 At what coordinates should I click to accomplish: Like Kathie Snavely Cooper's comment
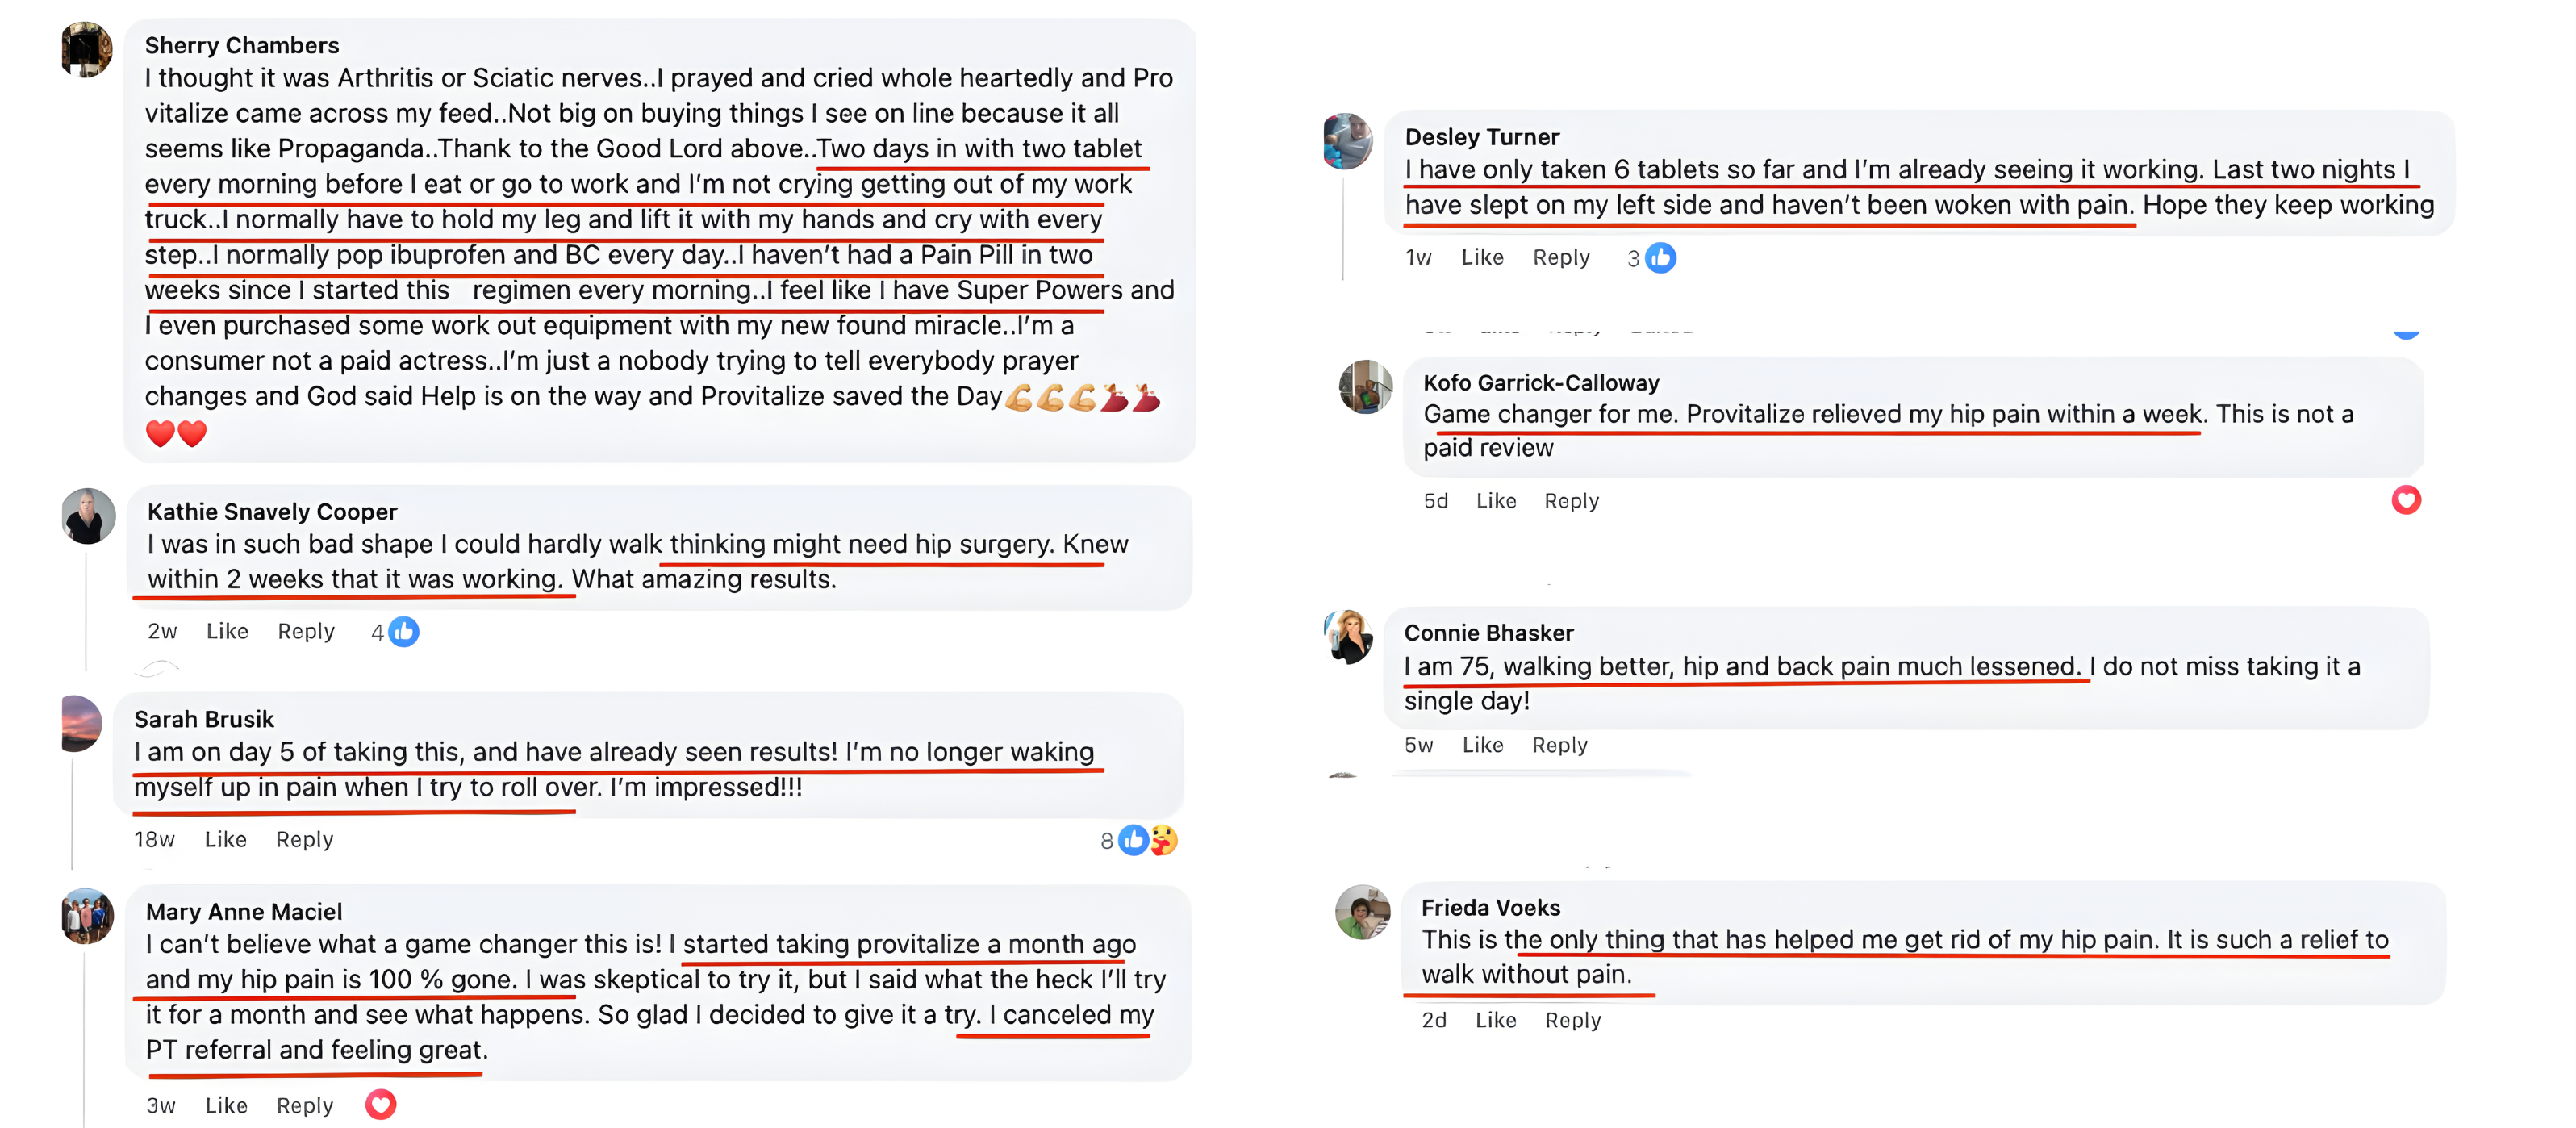[x=227, y=631]
